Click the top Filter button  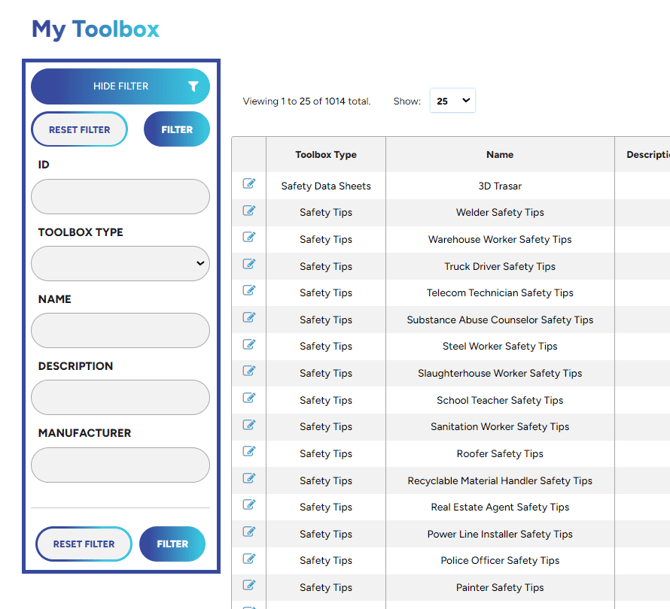pos(177,130)
